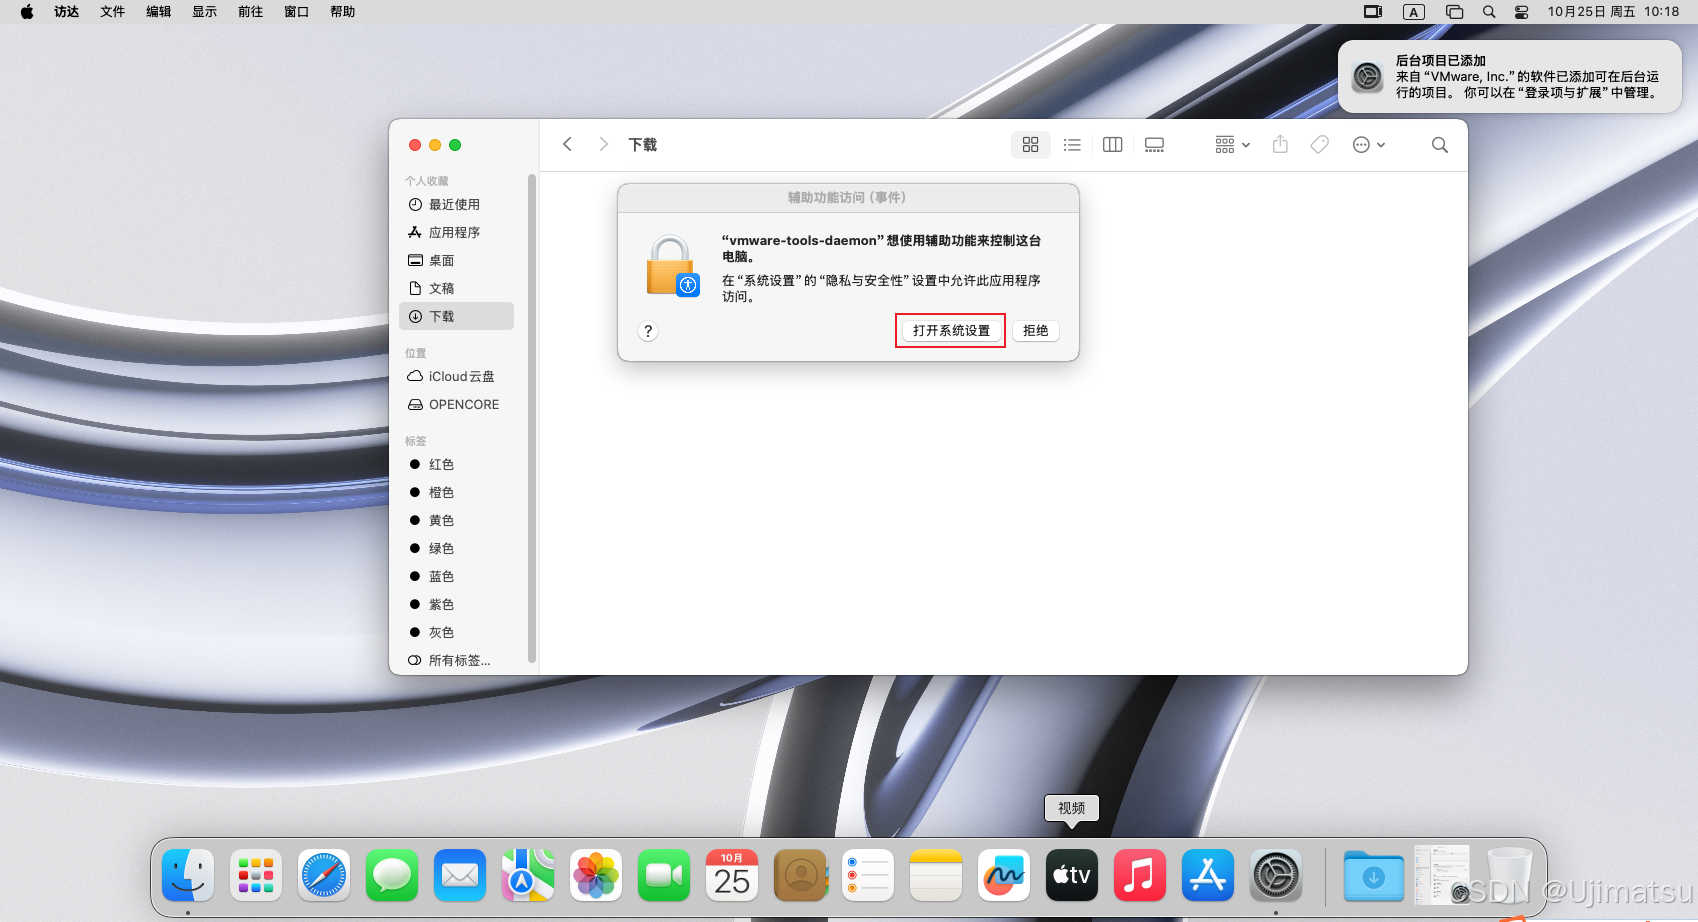Open the 窗口 menu
The height and width of the screenshot is (922, 1698).
[297, 12]
